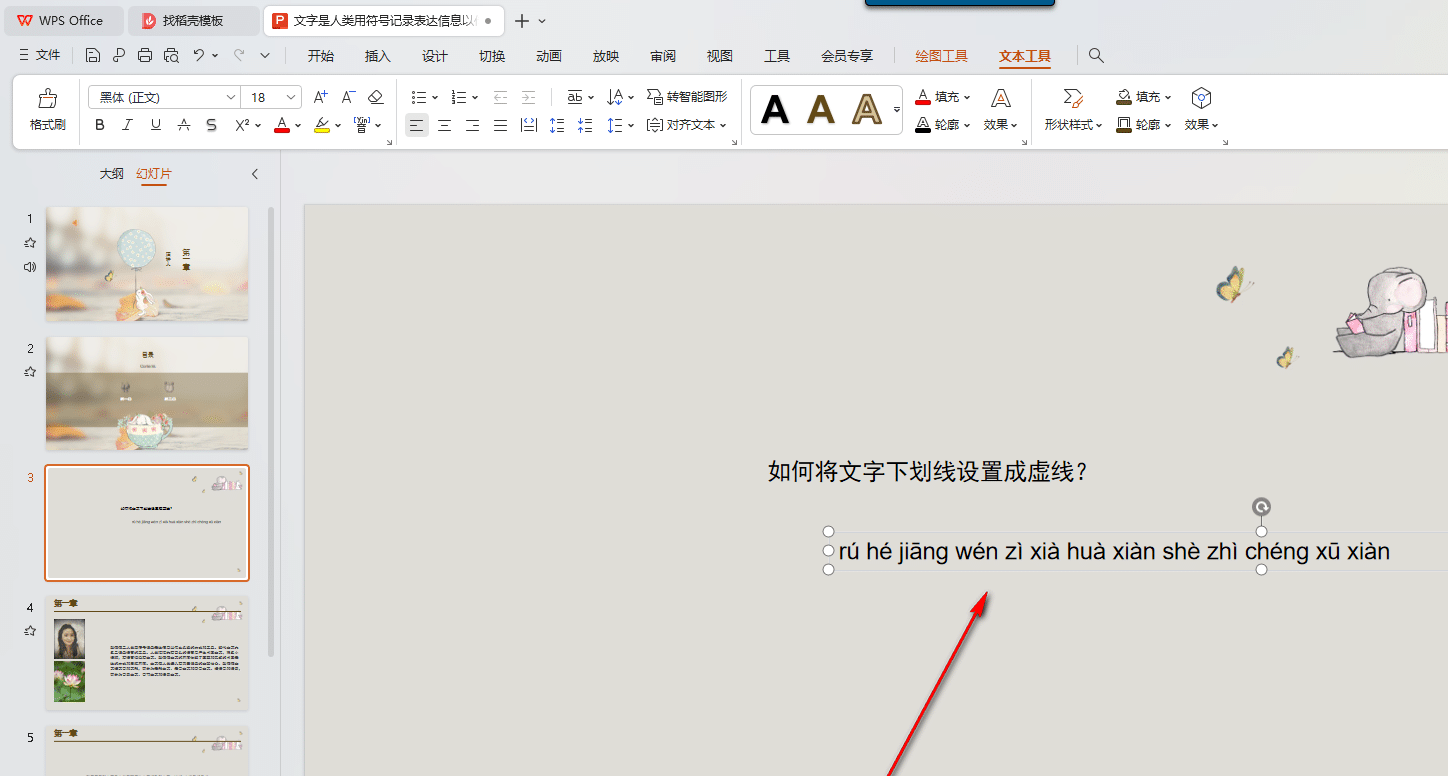The width and height of the screenshot is (1448, 776).
Task: Switch to the 找稻壳模板 browser tab
Action: pos(193,20)
